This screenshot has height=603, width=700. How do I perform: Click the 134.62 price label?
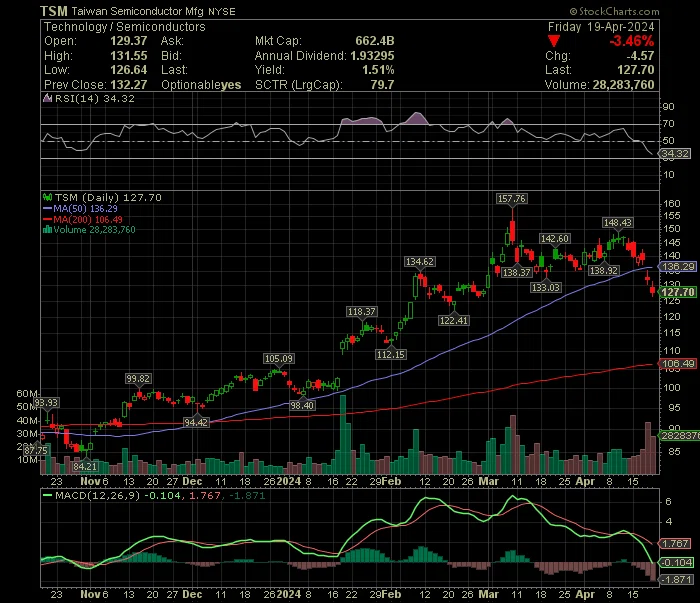[420, 262]
